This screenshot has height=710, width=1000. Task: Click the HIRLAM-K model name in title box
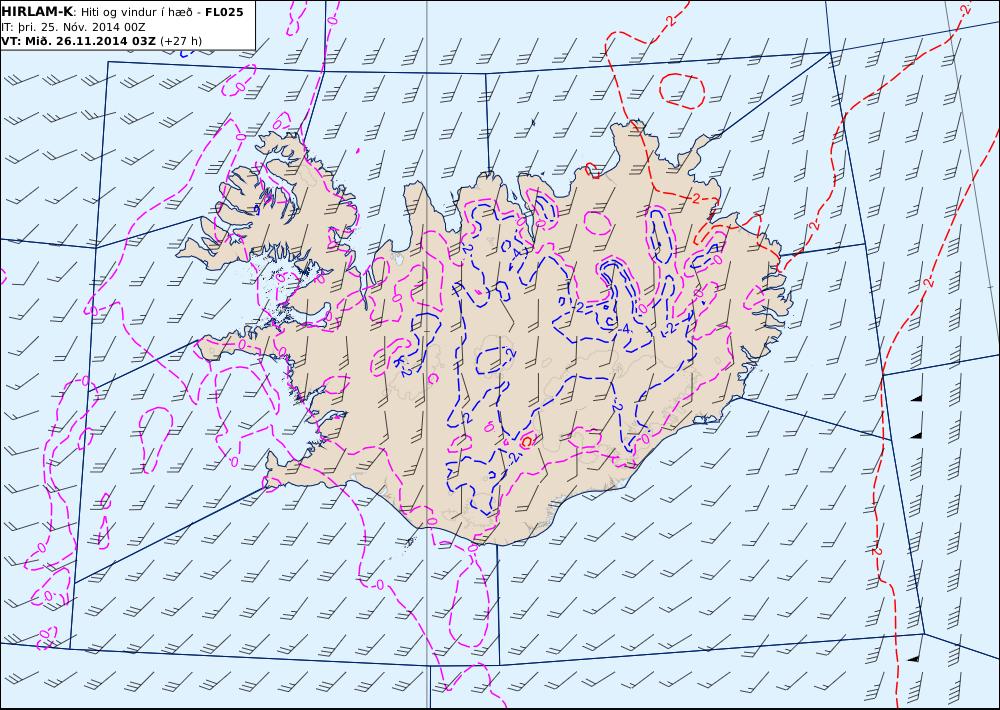click(x=37, y=12)
